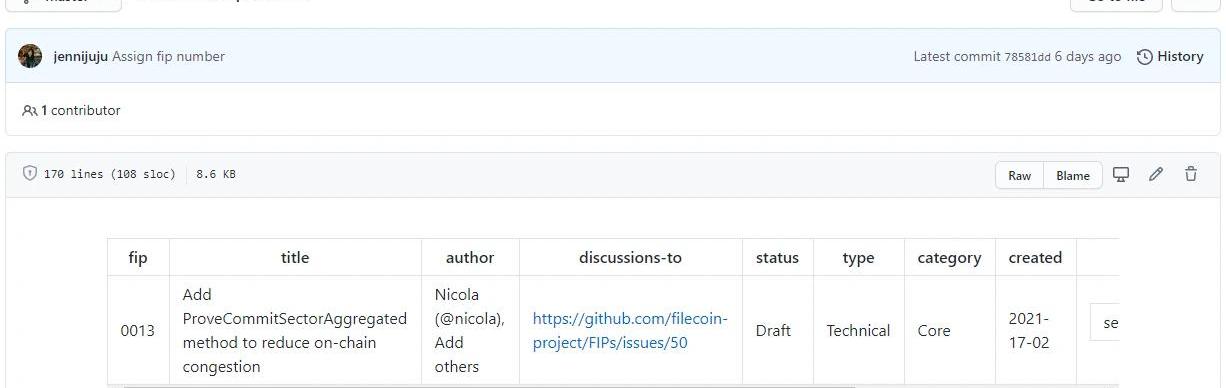Open file in GitHub Desktop icon
Screen dimensions: 1226x388
point(1121,174)
